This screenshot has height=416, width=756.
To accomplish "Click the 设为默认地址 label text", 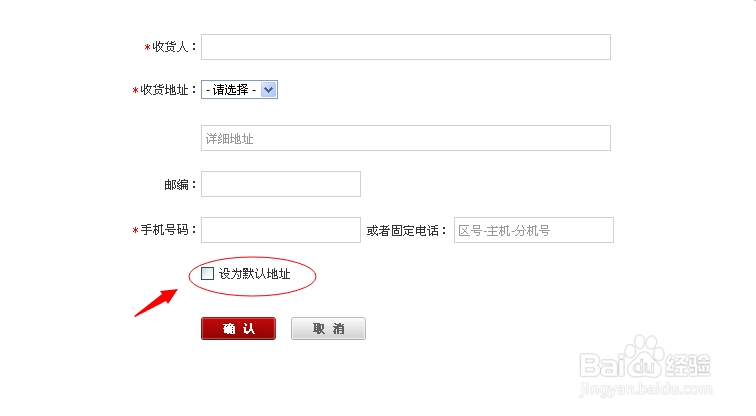I will click(x=255, y=273).
